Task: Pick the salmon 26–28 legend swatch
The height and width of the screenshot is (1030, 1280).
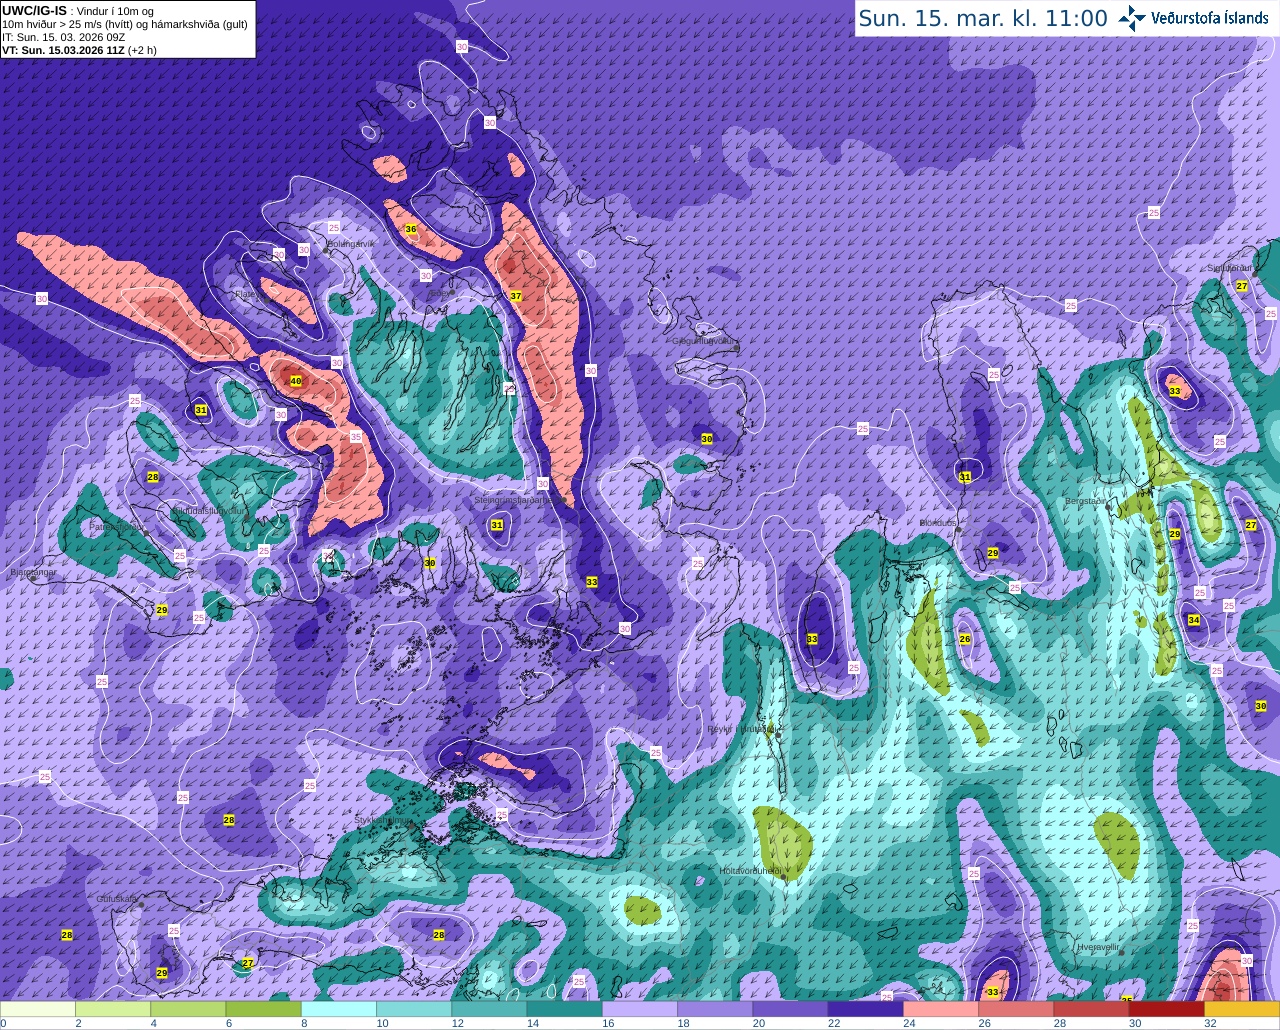Action: click(1015, 1008)
